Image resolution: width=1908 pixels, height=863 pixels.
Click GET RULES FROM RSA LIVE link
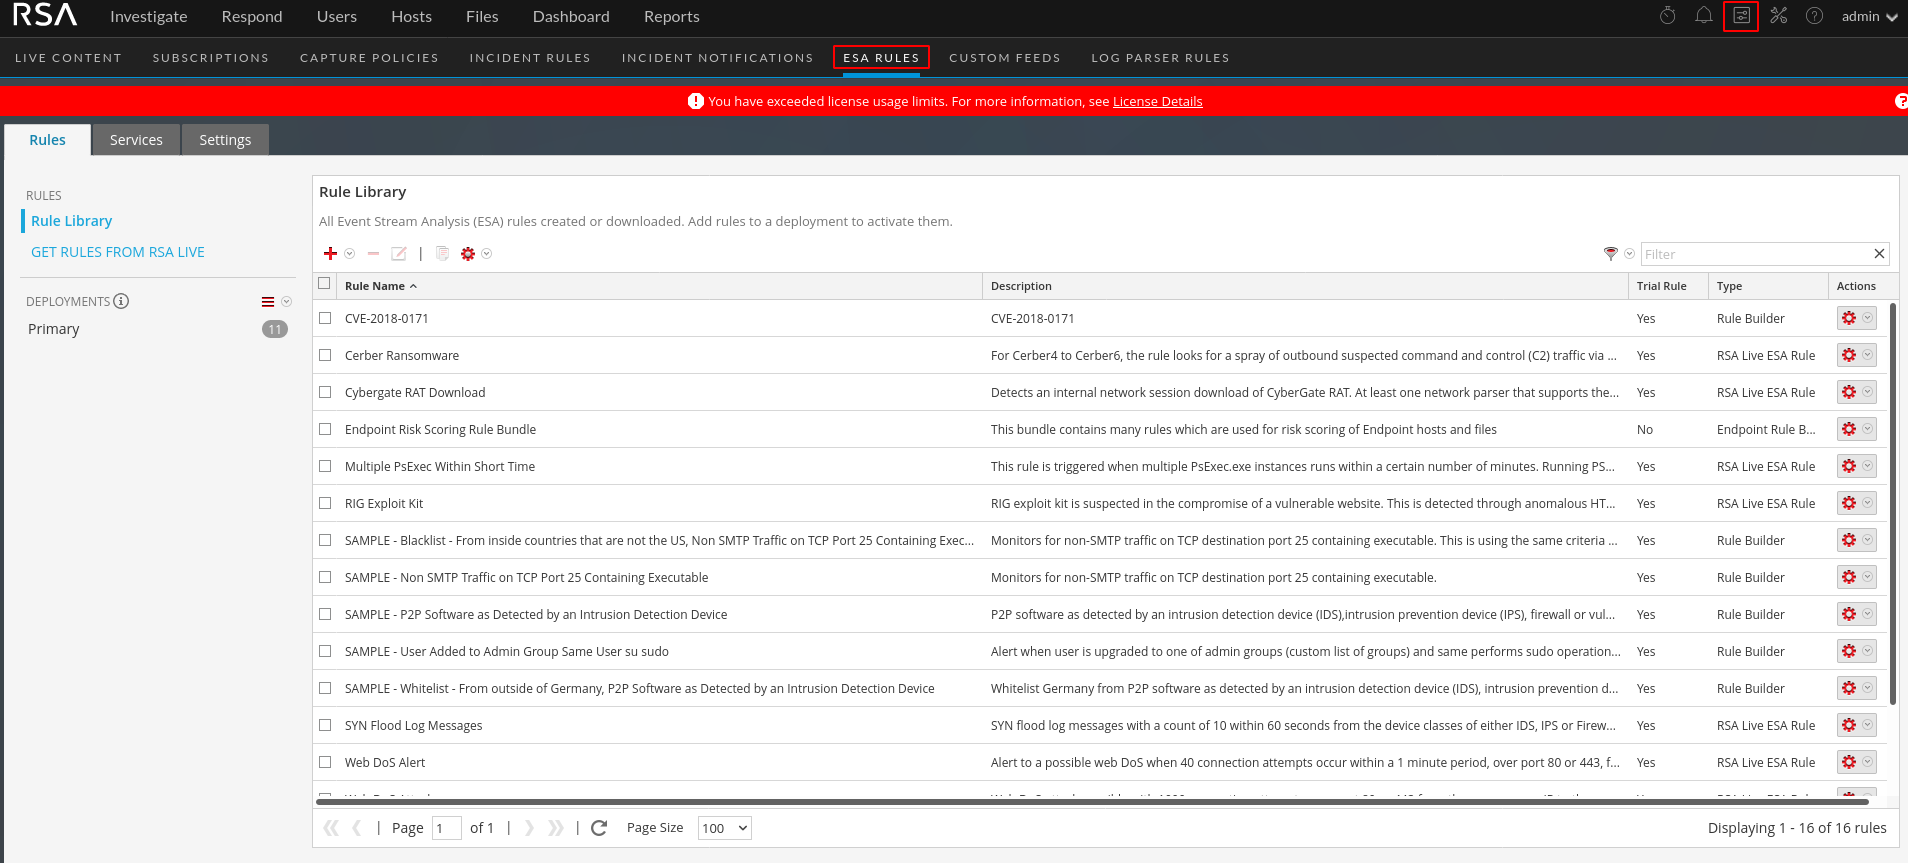coord(118,252)
